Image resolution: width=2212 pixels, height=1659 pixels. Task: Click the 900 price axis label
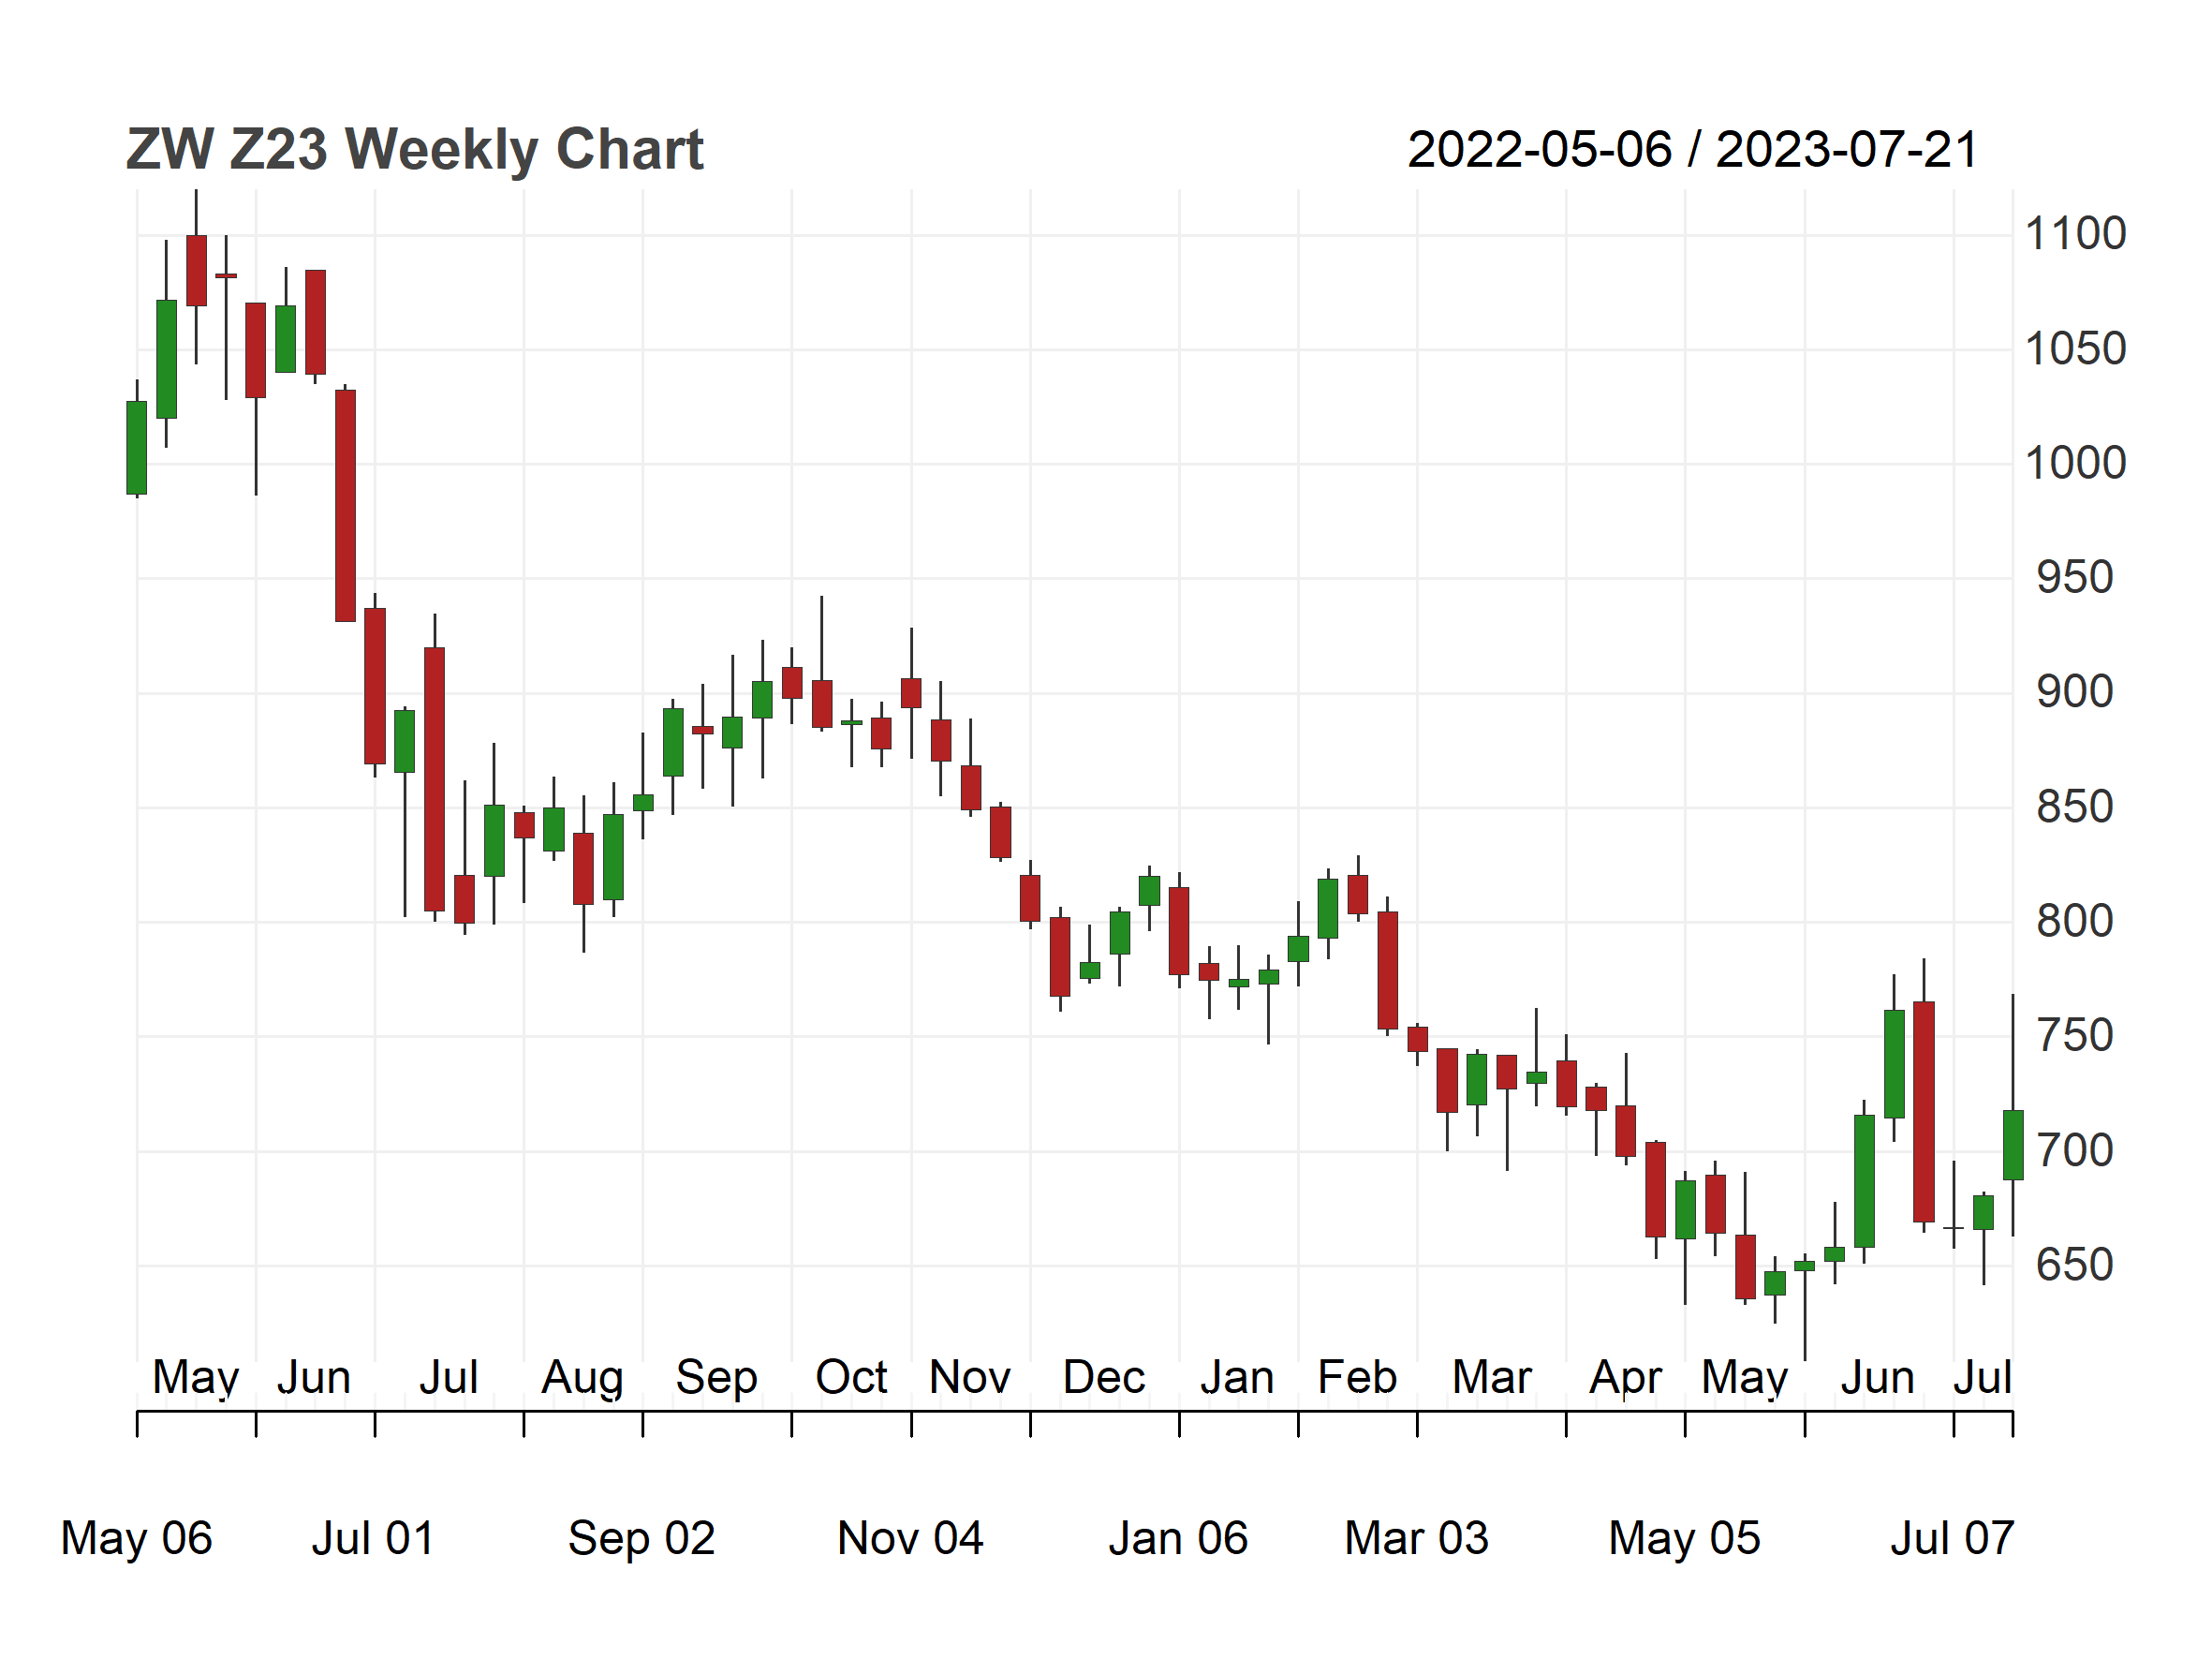[x=2075, y=692]
